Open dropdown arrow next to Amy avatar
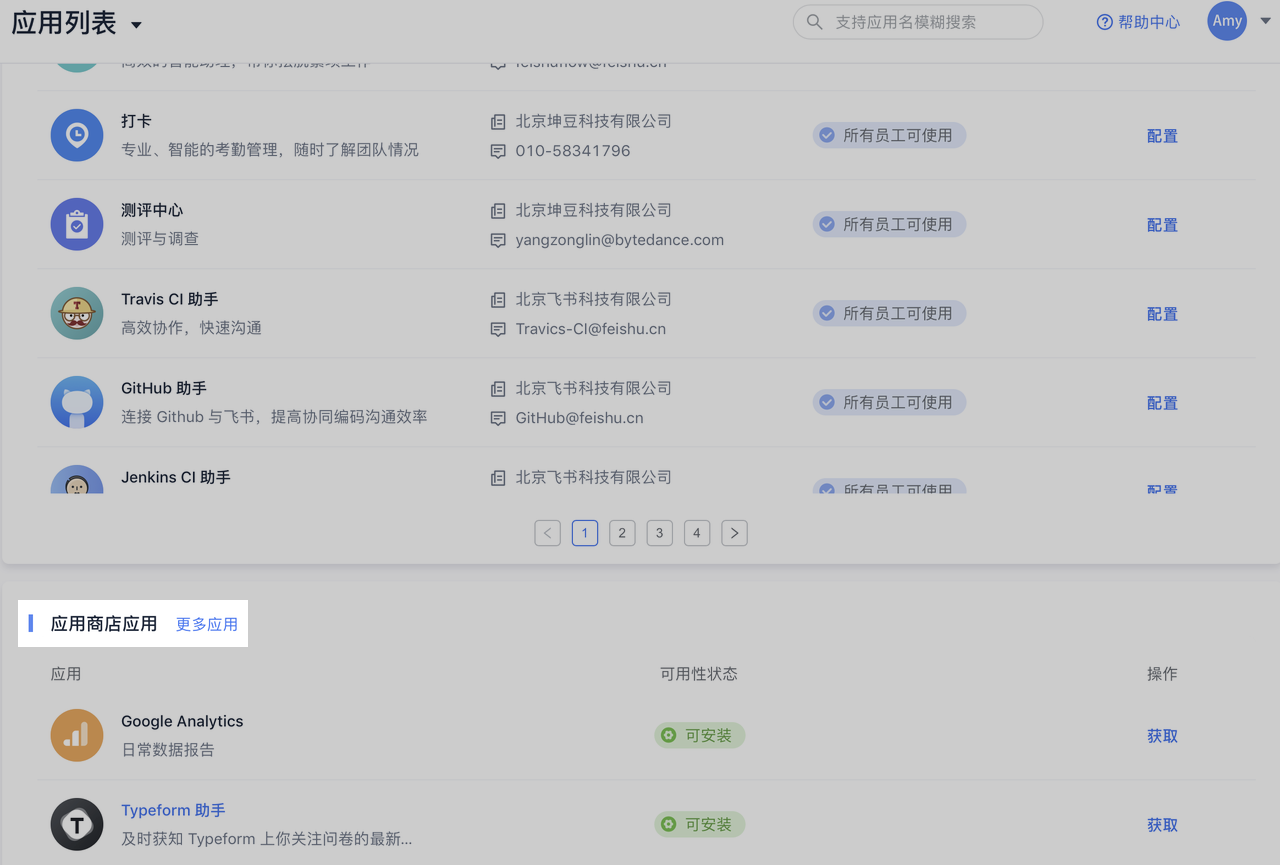The height and width of the screenshot is (865, 1280). (1264, 21)
